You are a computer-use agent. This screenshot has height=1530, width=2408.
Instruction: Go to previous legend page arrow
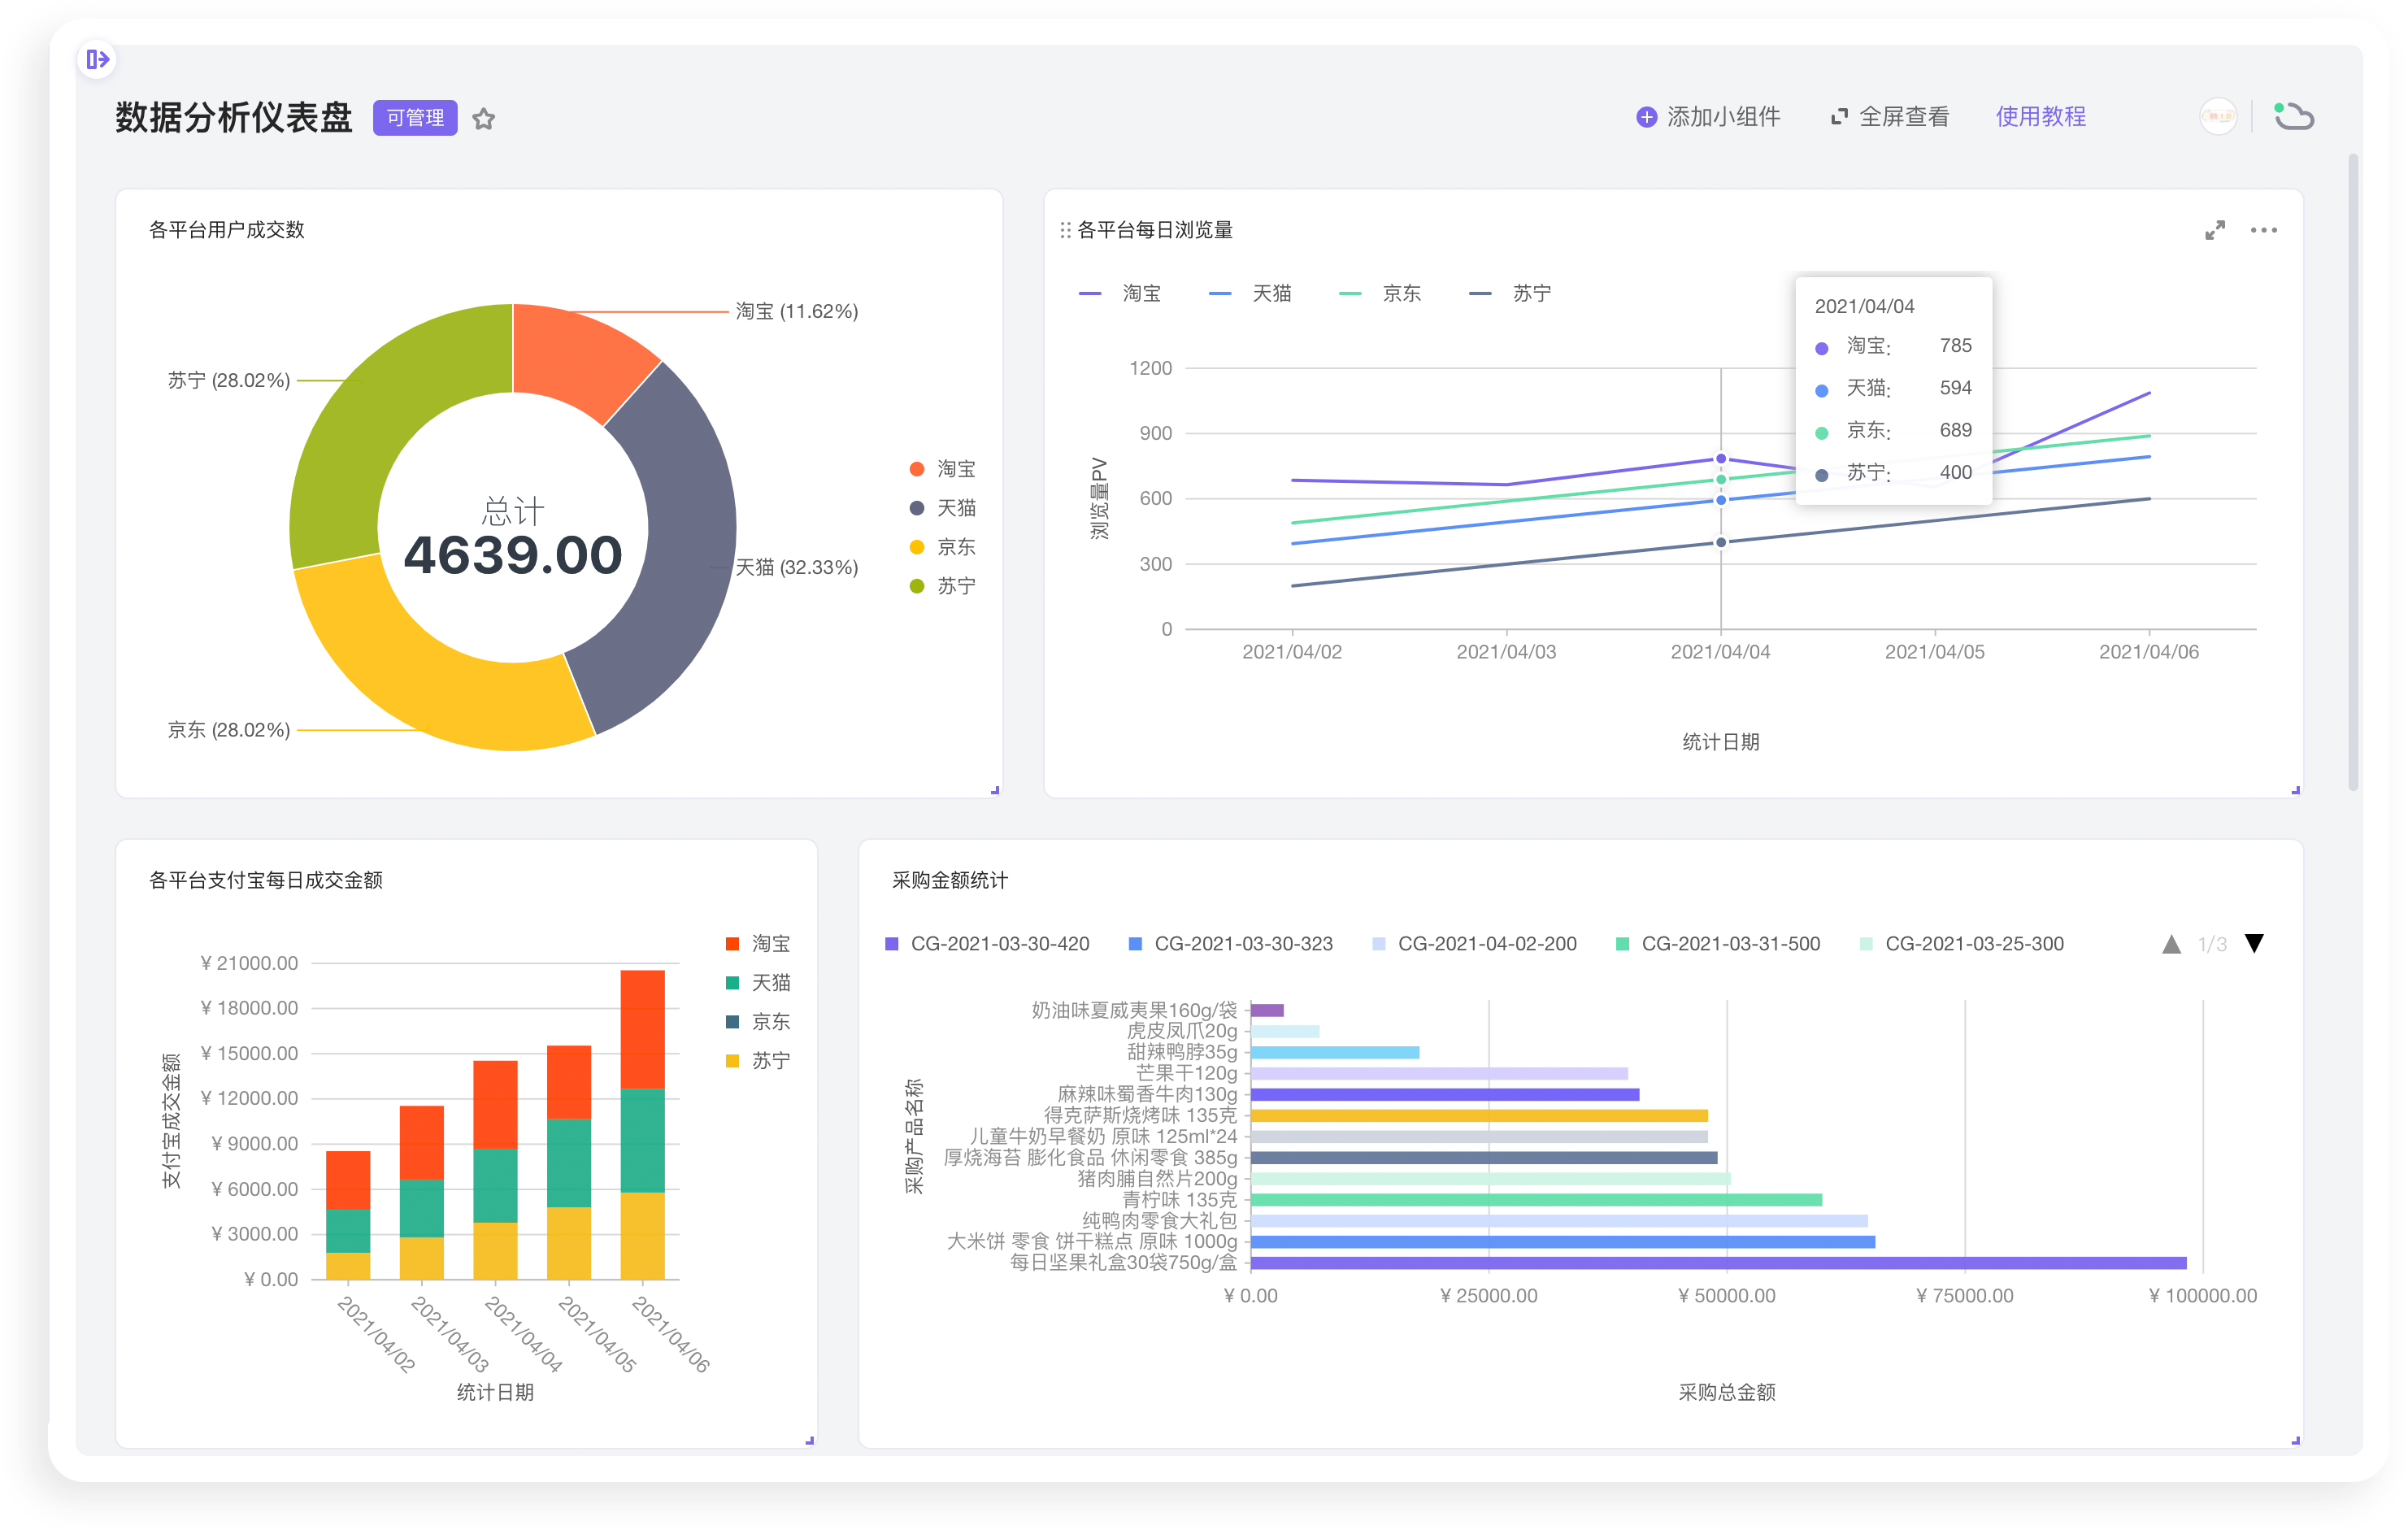coord(2171,944)
